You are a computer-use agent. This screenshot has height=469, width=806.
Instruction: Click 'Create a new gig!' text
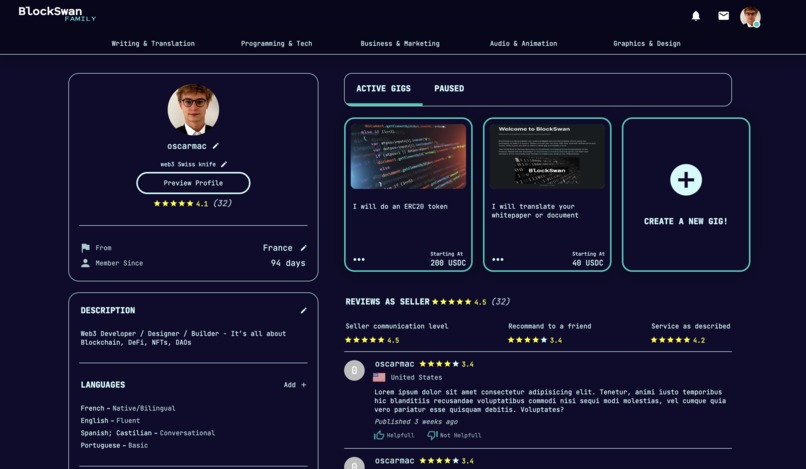[686, 222]
